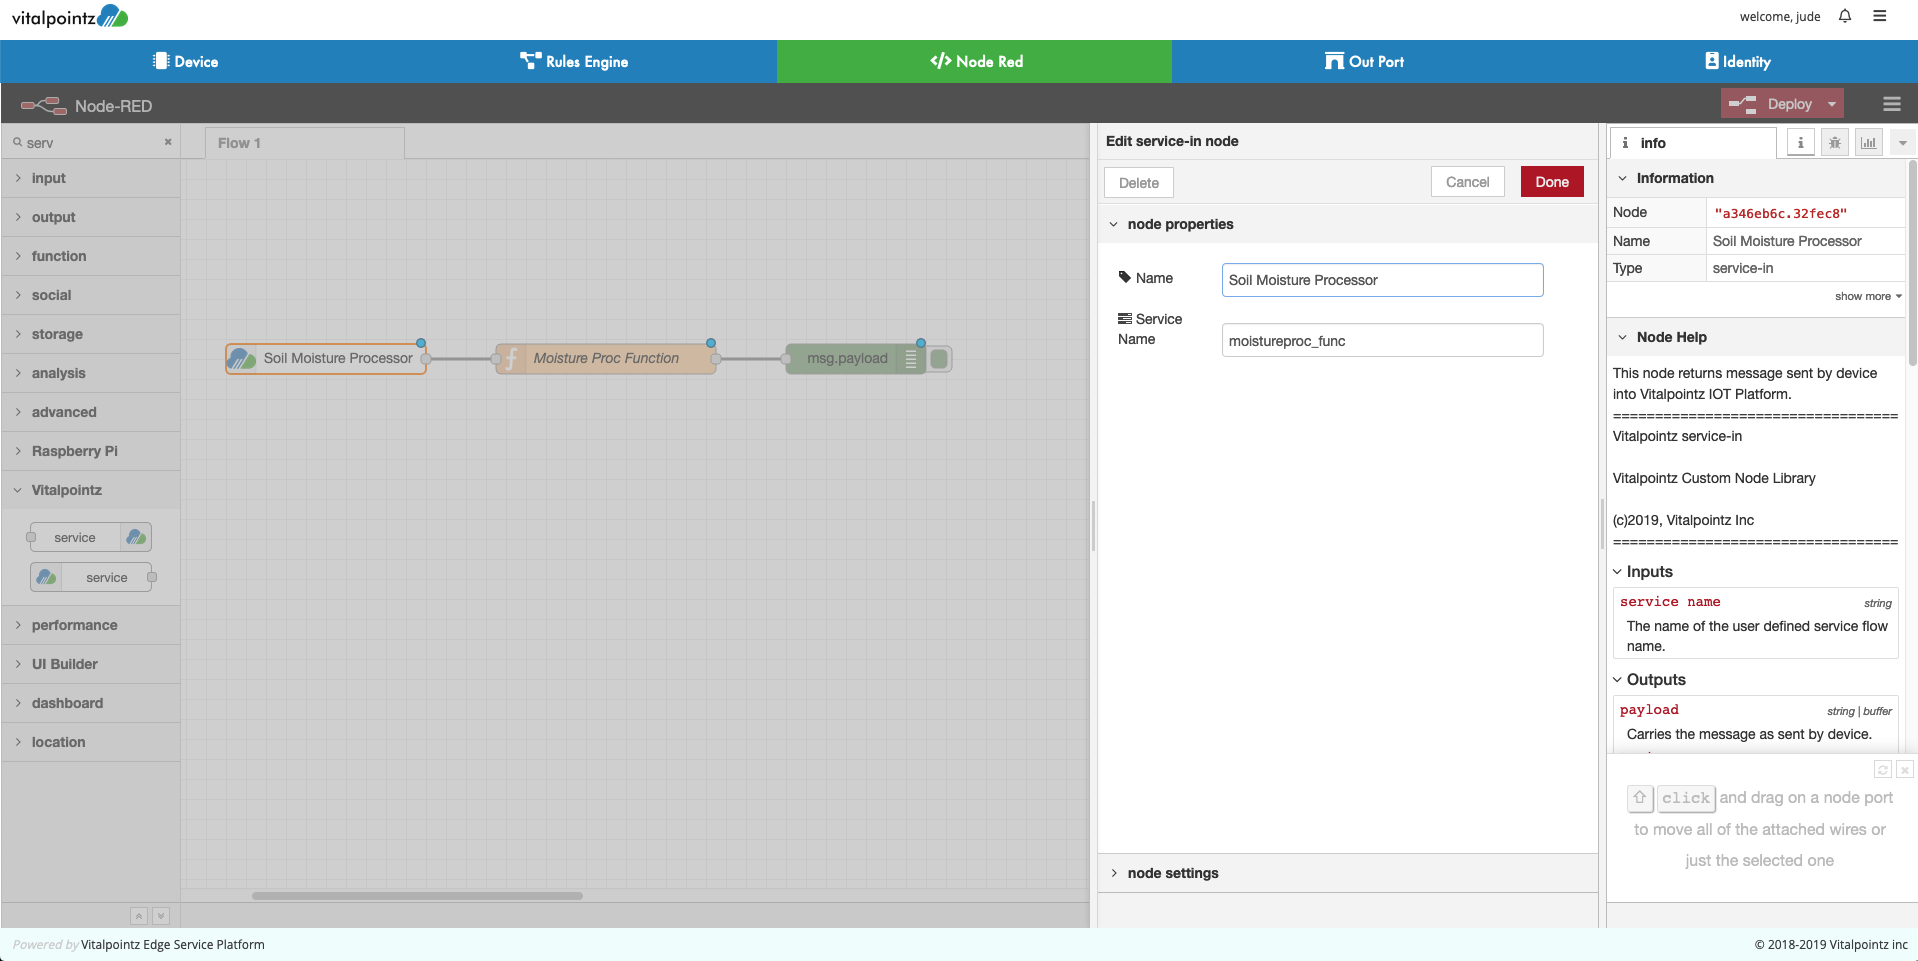Open the top-right hamburger menu
This screenshot has height=961, width=1918.
coord(1880,16)
